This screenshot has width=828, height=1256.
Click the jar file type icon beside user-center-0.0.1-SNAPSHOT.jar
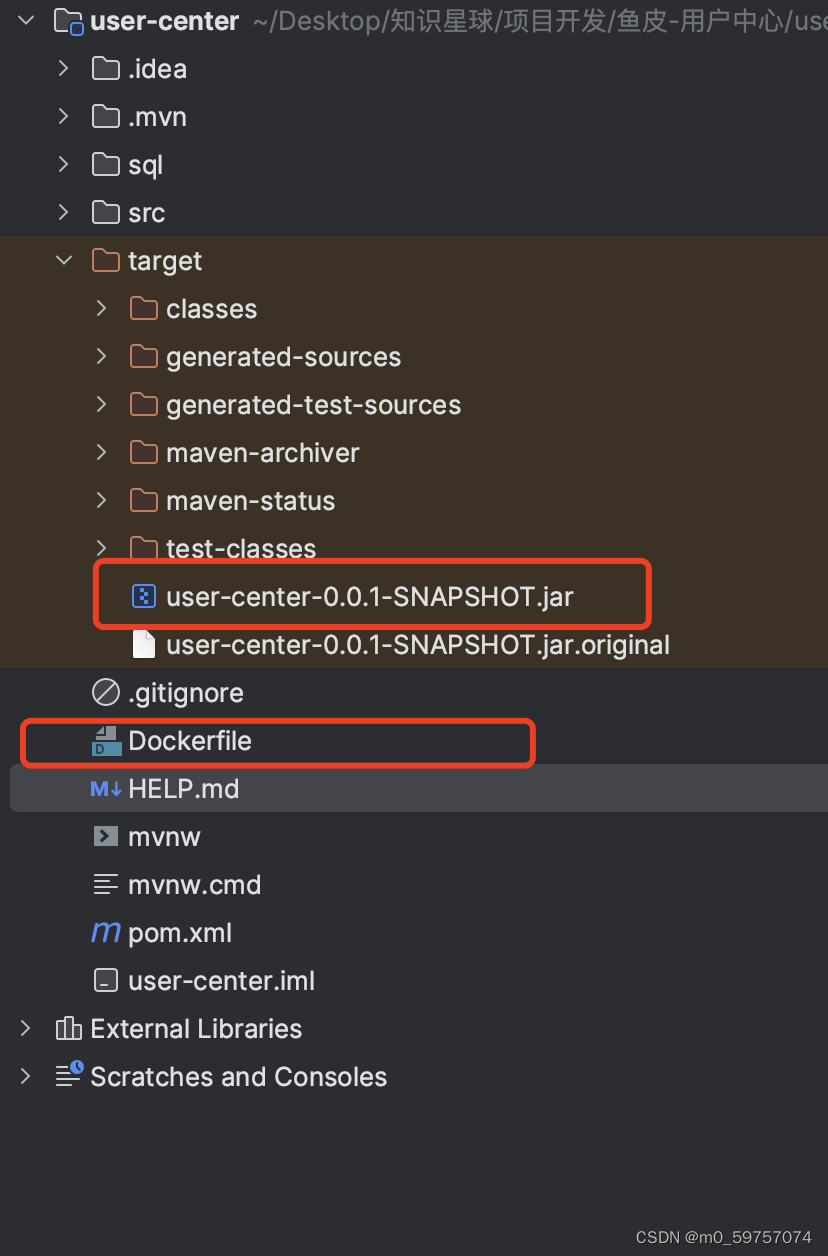[145, 595]
